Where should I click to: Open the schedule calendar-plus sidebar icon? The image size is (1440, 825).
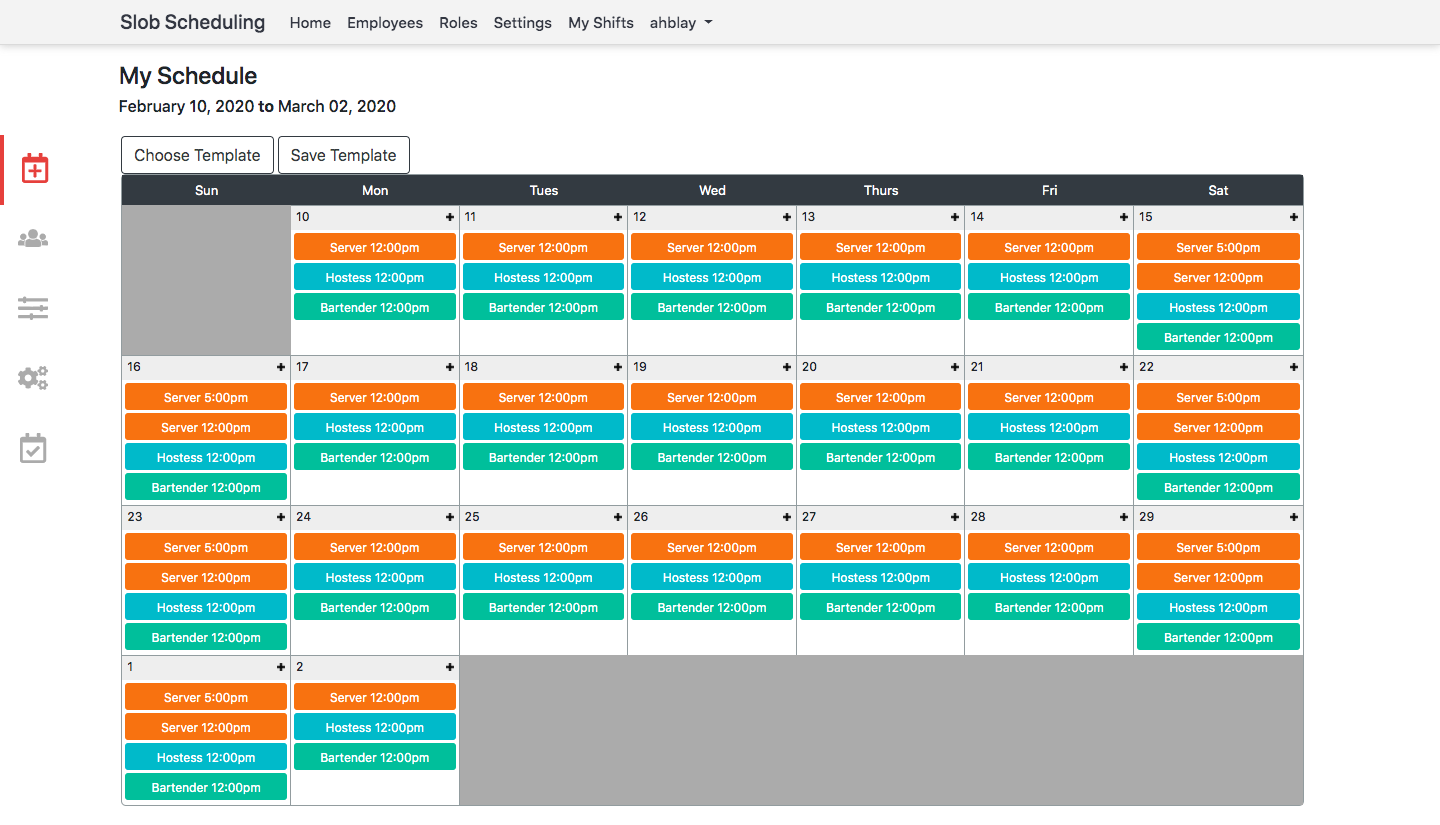pyautogui.click(x=35, y=168)
